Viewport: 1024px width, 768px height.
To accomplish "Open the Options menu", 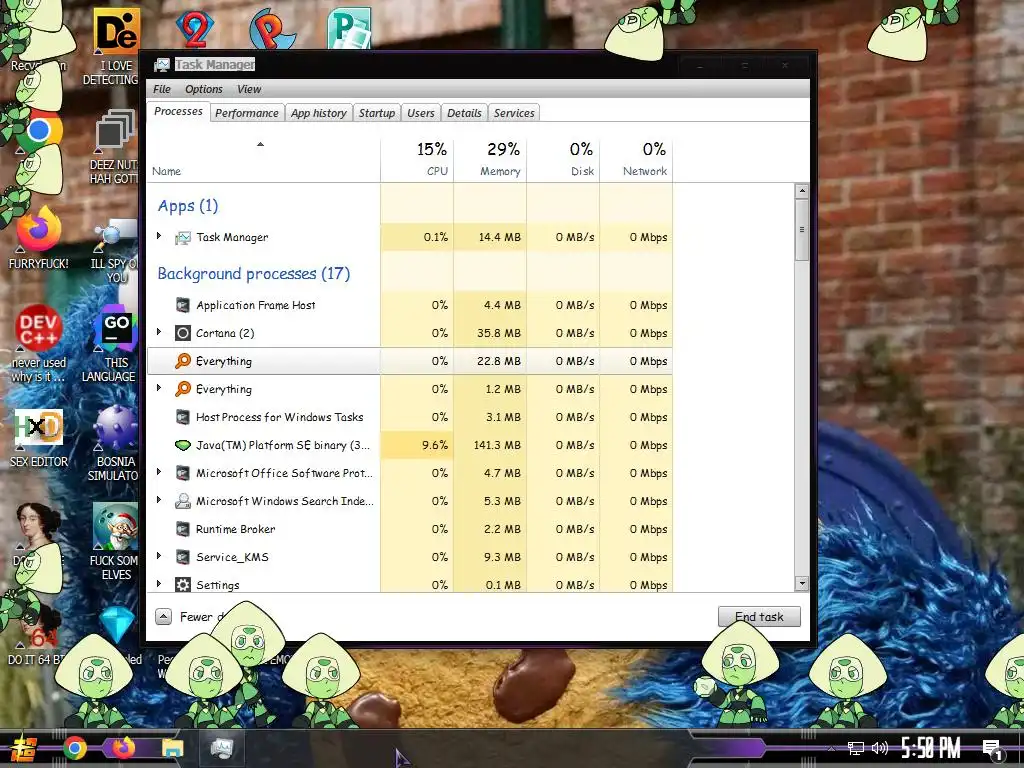I will coord(204,89).
